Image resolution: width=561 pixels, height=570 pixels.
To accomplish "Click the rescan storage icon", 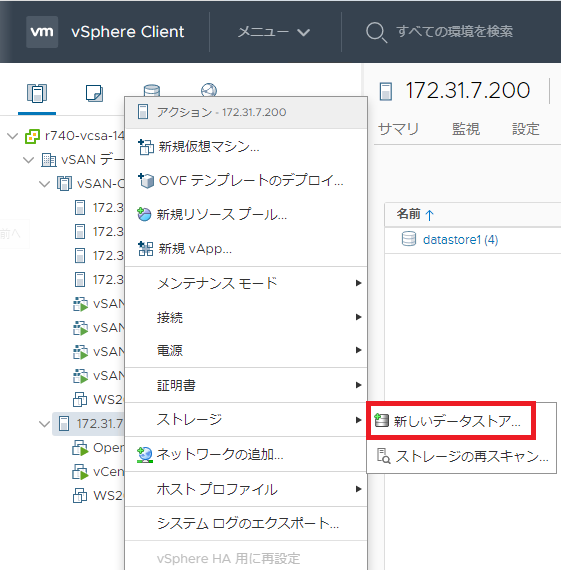I will click(x=384, y=456).
